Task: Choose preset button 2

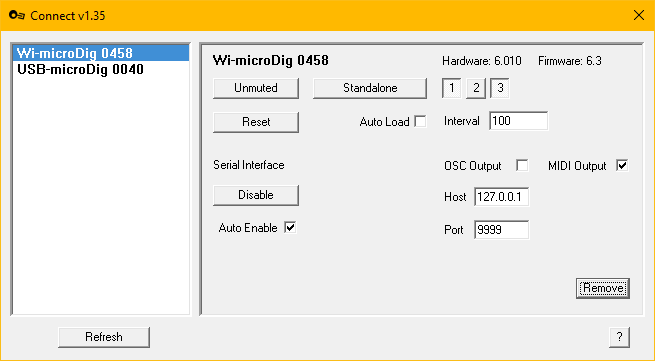Action: tap(476, 88)
